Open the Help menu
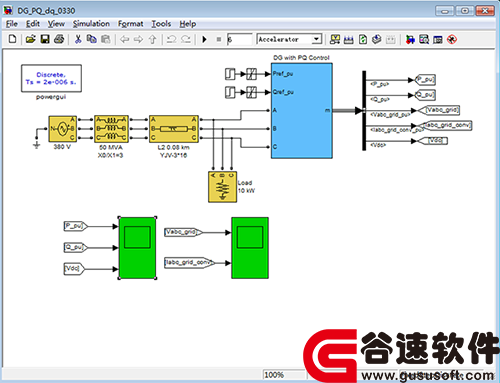This screenshot has width=500, height=383. (x=188, y=24)
